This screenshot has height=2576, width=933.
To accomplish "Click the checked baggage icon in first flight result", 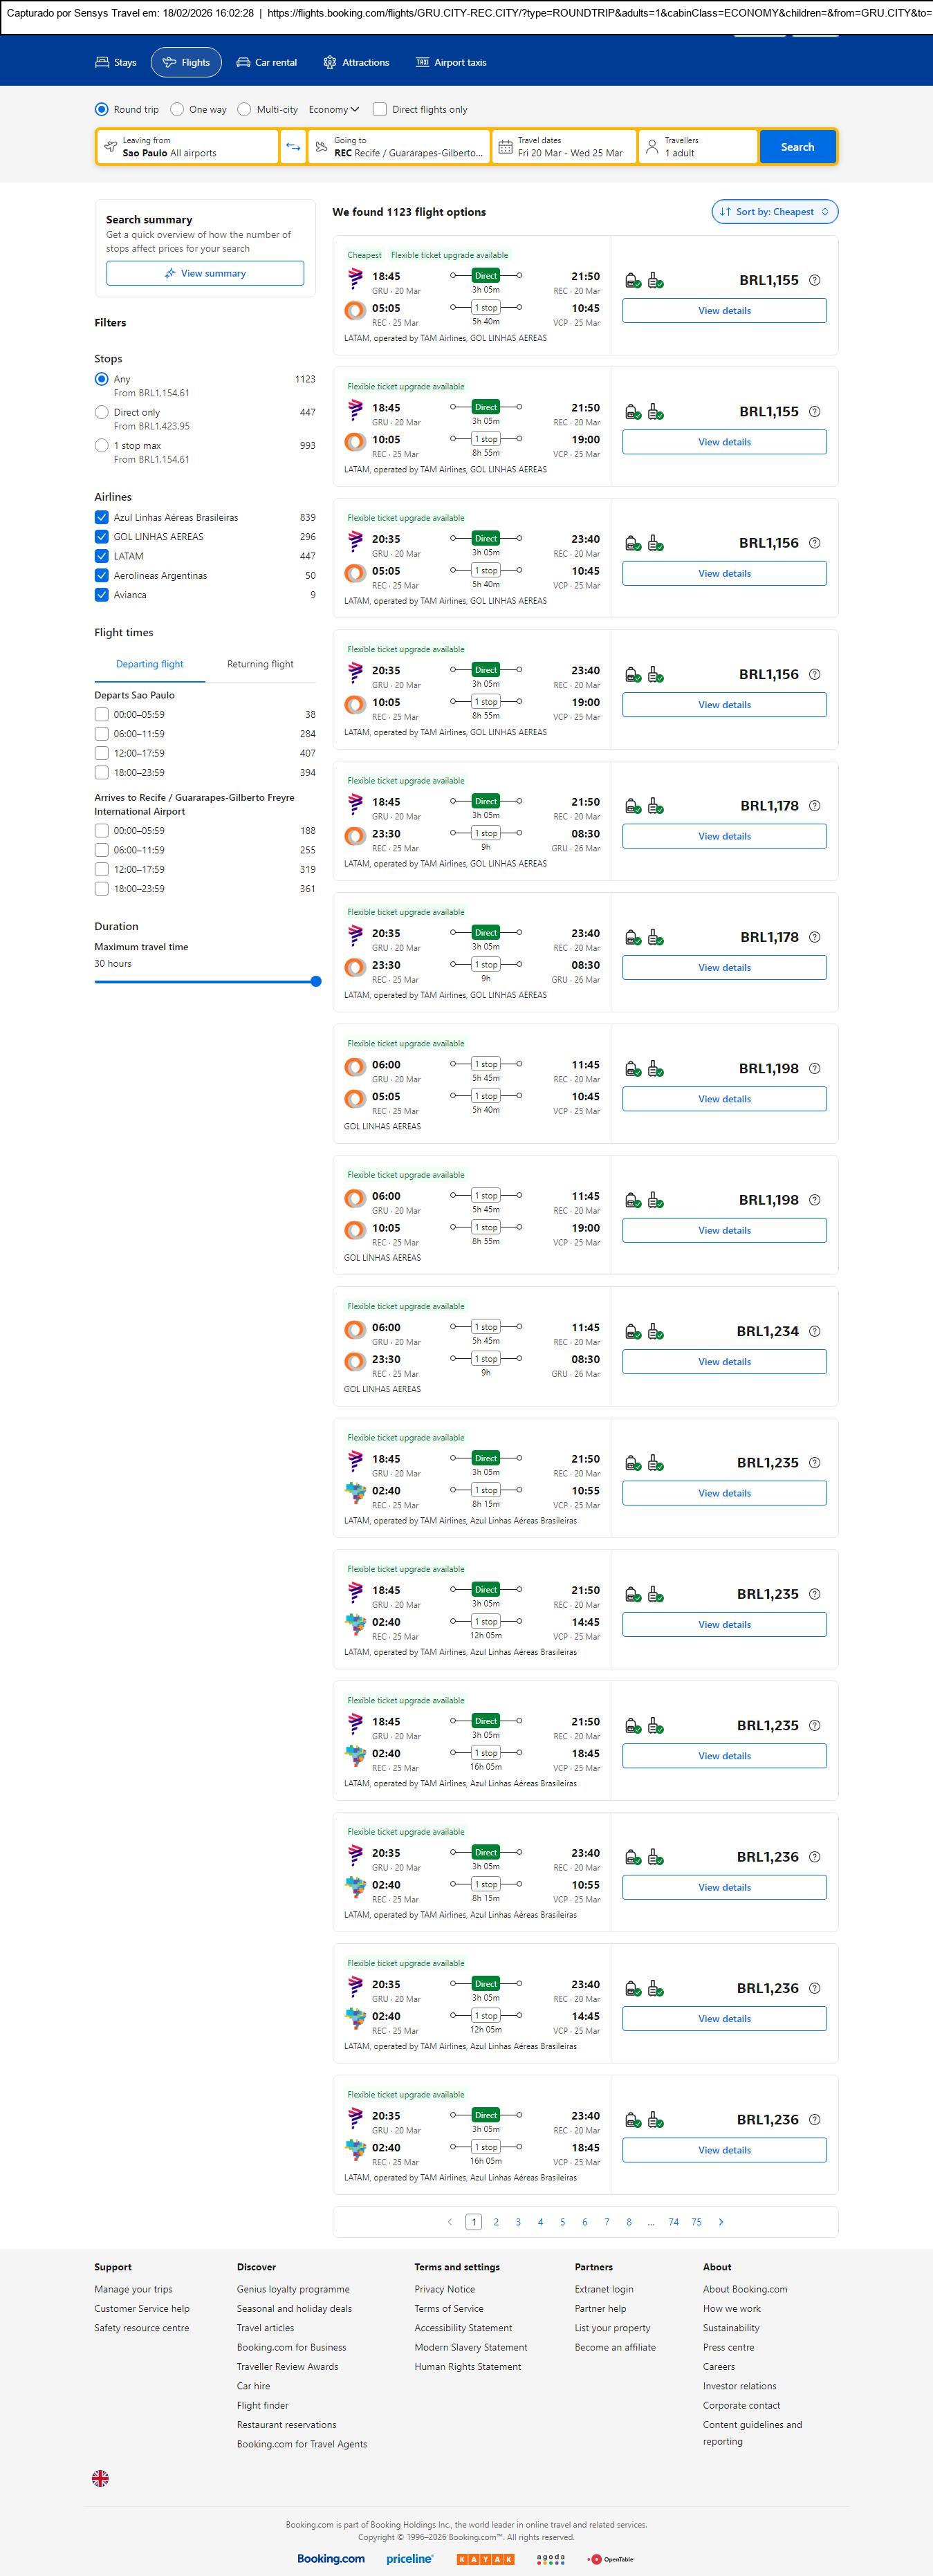I will coord(655,281).
